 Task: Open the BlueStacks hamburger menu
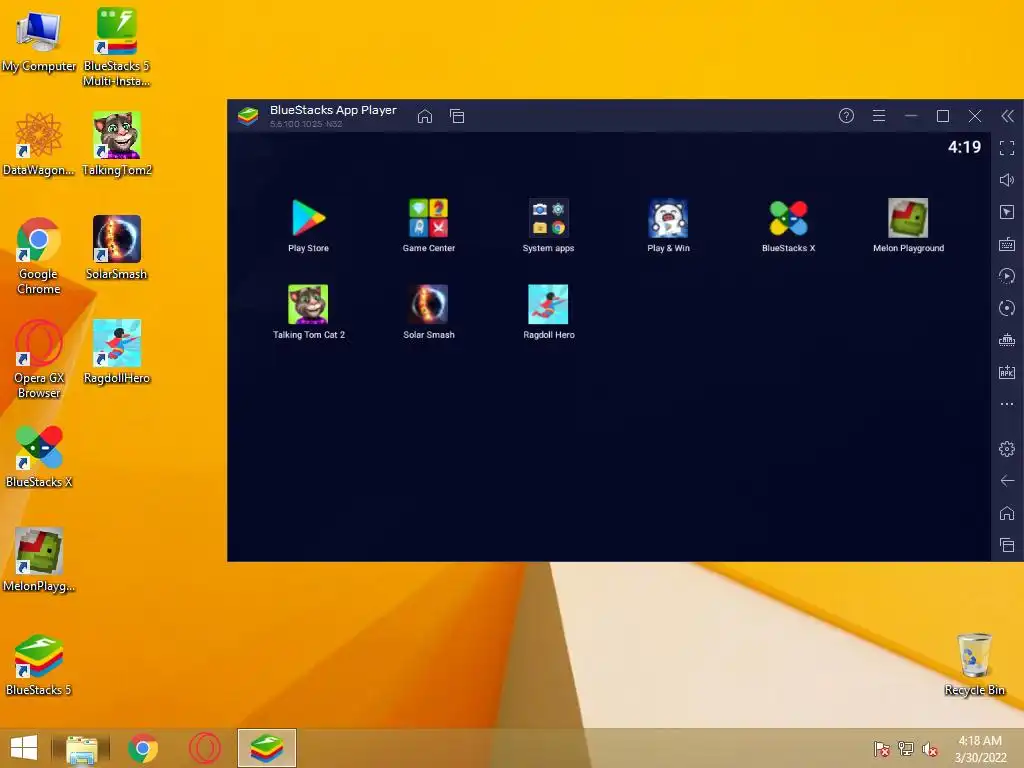(x=879, y=116)
